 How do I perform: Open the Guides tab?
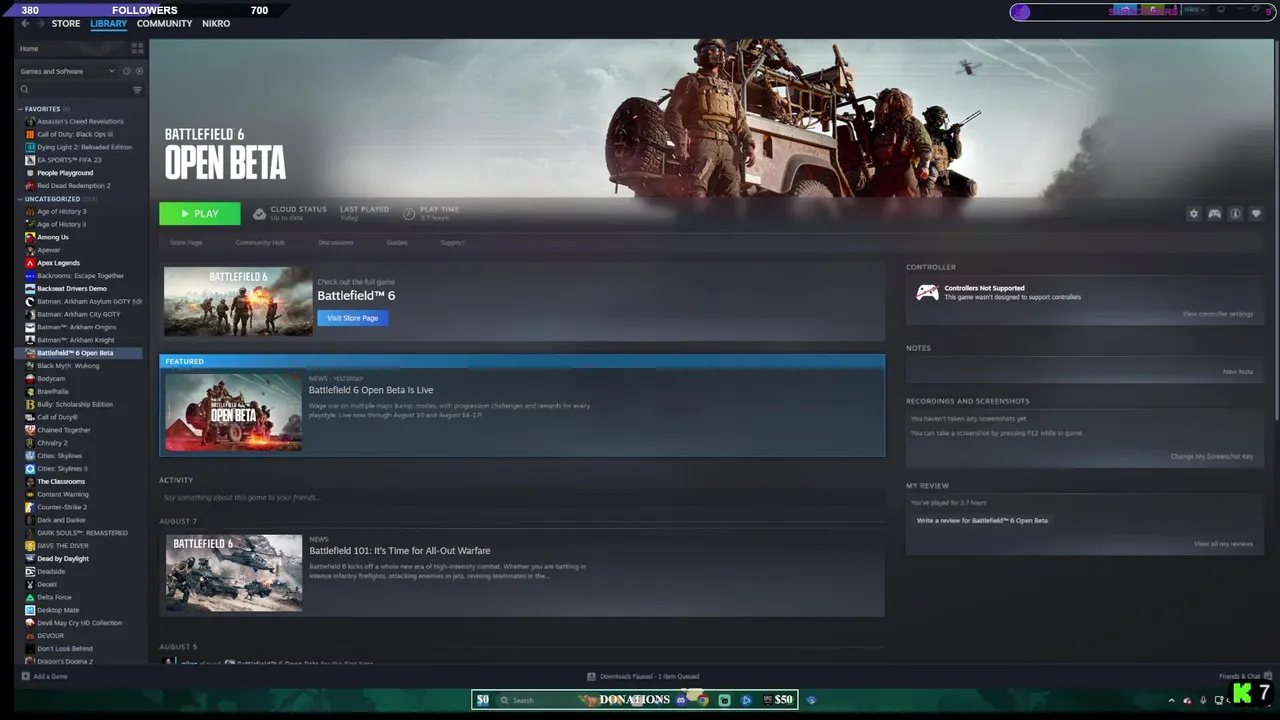coord(397,242)
